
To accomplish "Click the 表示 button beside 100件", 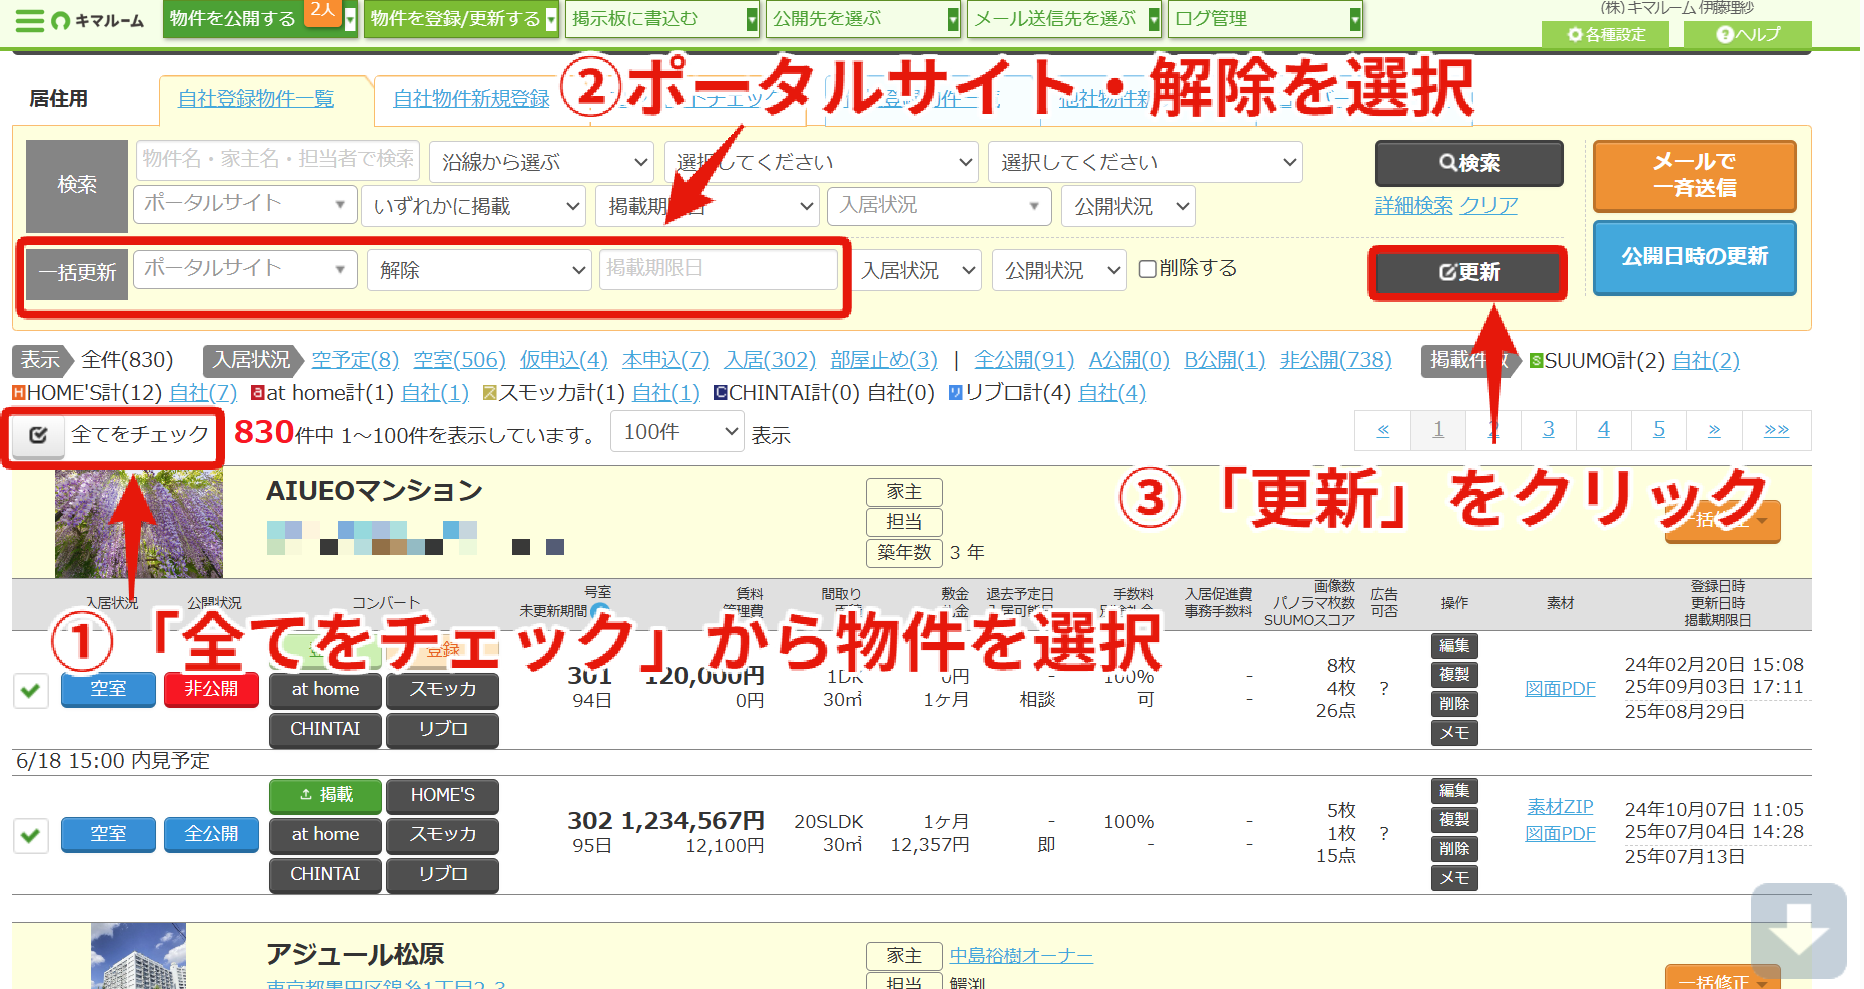I will pyautogui.click(x=771, y=436).
